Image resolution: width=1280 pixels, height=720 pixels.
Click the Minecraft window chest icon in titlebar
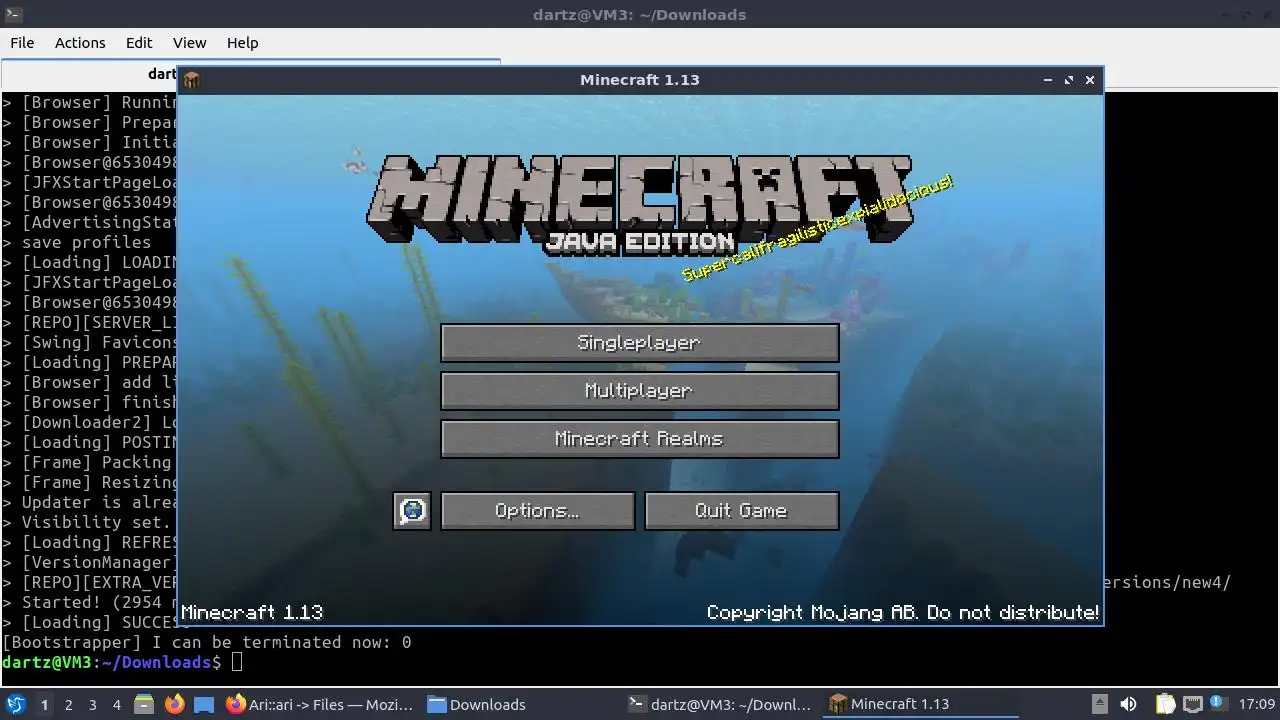[192, 80]
